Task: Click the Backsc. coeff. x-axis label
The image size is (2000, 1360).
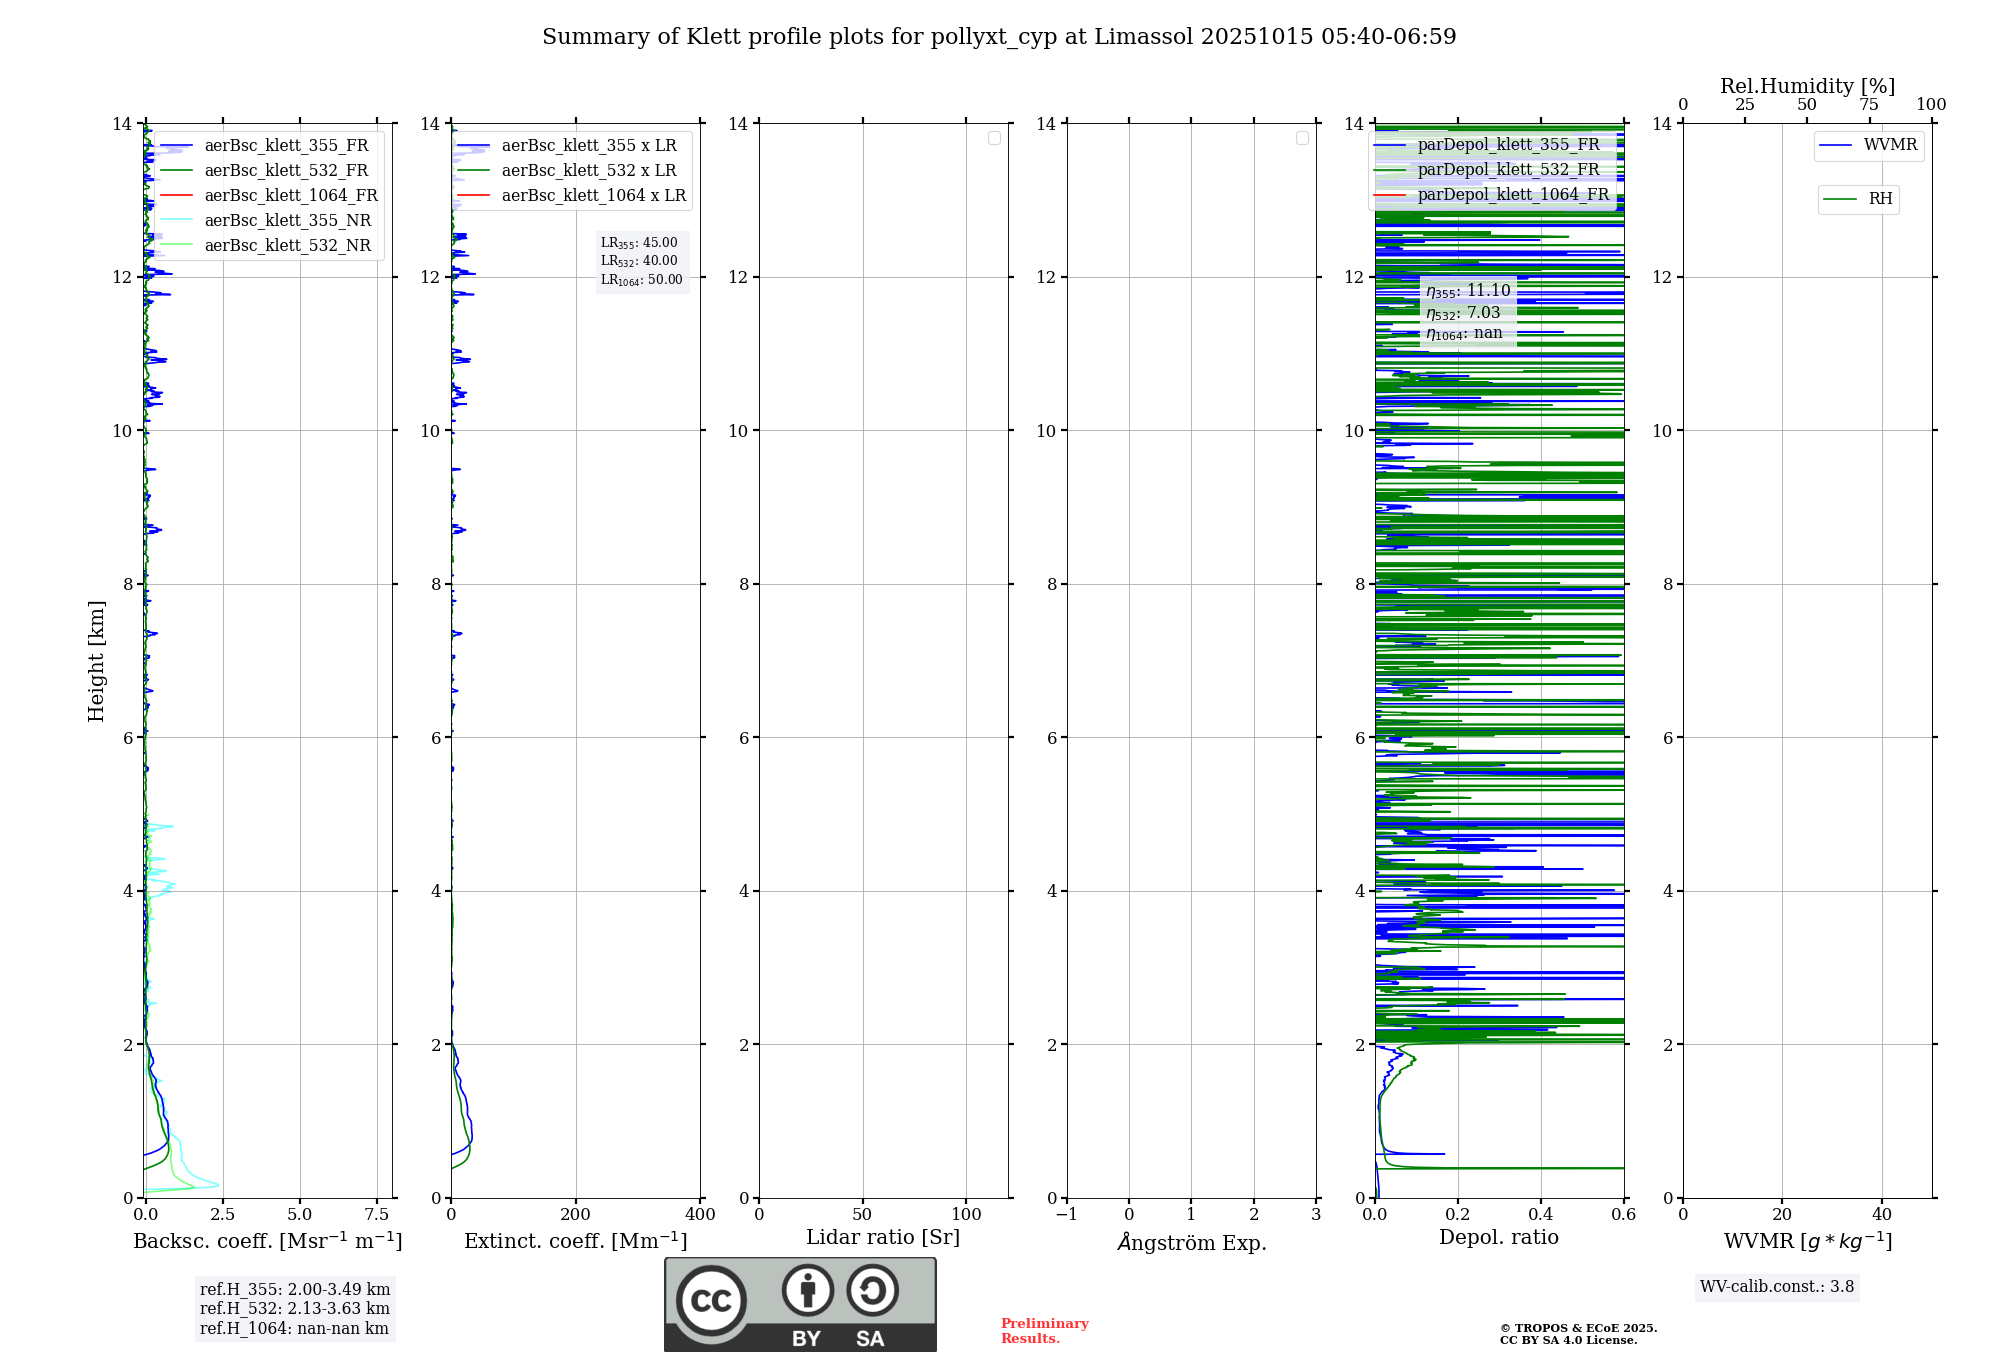Action: [x=267, y=1241]
